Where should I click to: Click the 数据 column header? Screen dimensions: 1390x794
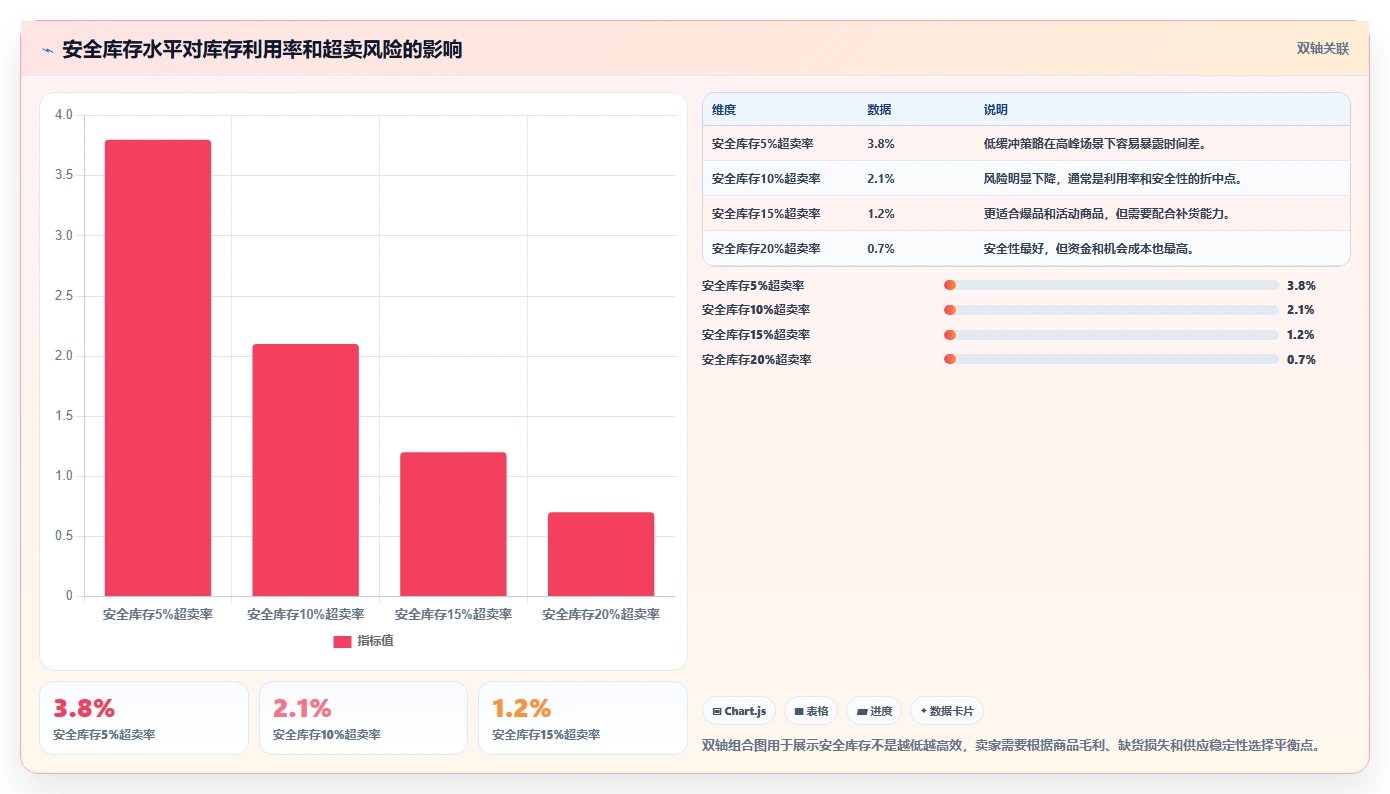point(879,110)
